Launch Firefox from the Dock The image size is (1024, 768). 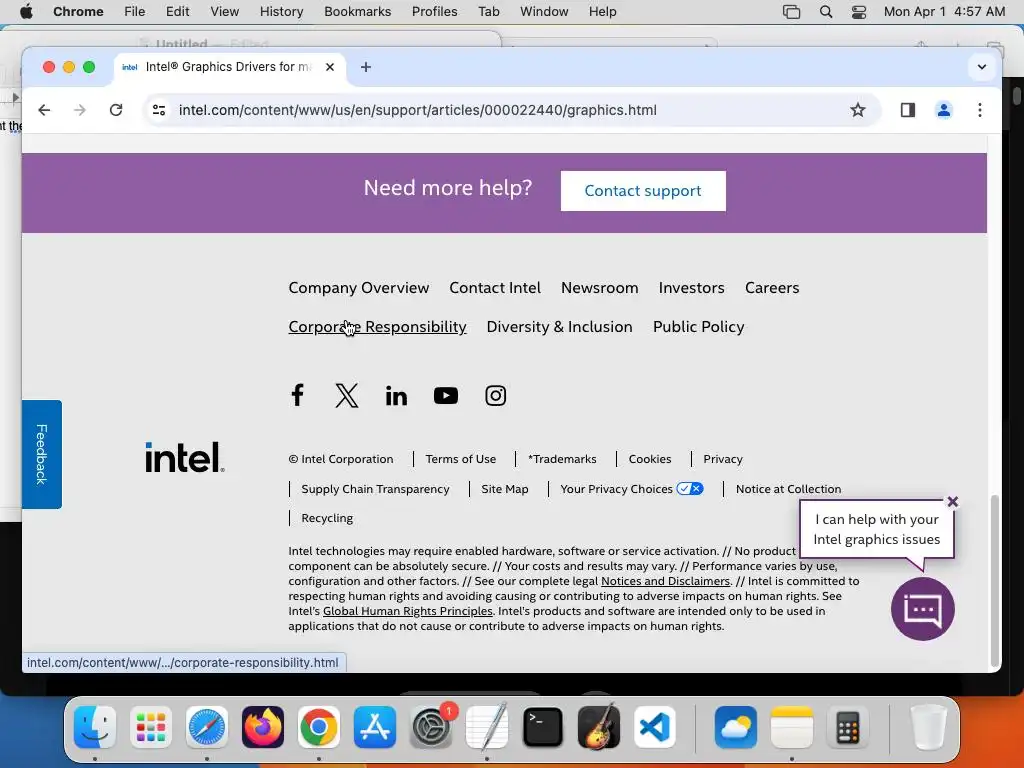point(263,727)
